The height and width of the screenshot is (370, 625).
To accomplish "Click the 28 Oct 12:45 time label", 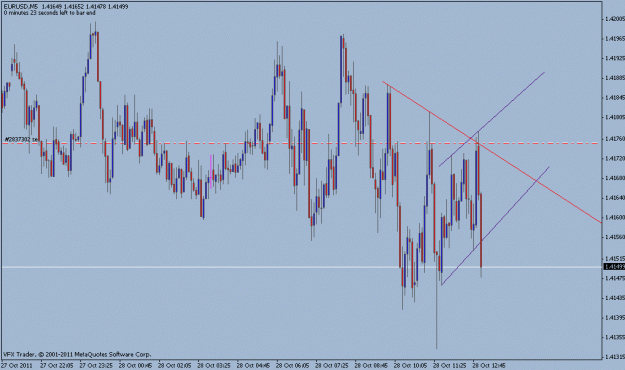I will pyautogui.click(x=489, y=365).
